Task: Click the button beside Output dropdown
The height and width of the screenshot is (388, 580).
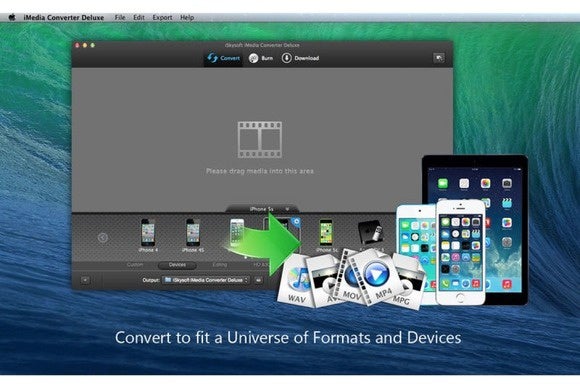Action: coord(259,280)
